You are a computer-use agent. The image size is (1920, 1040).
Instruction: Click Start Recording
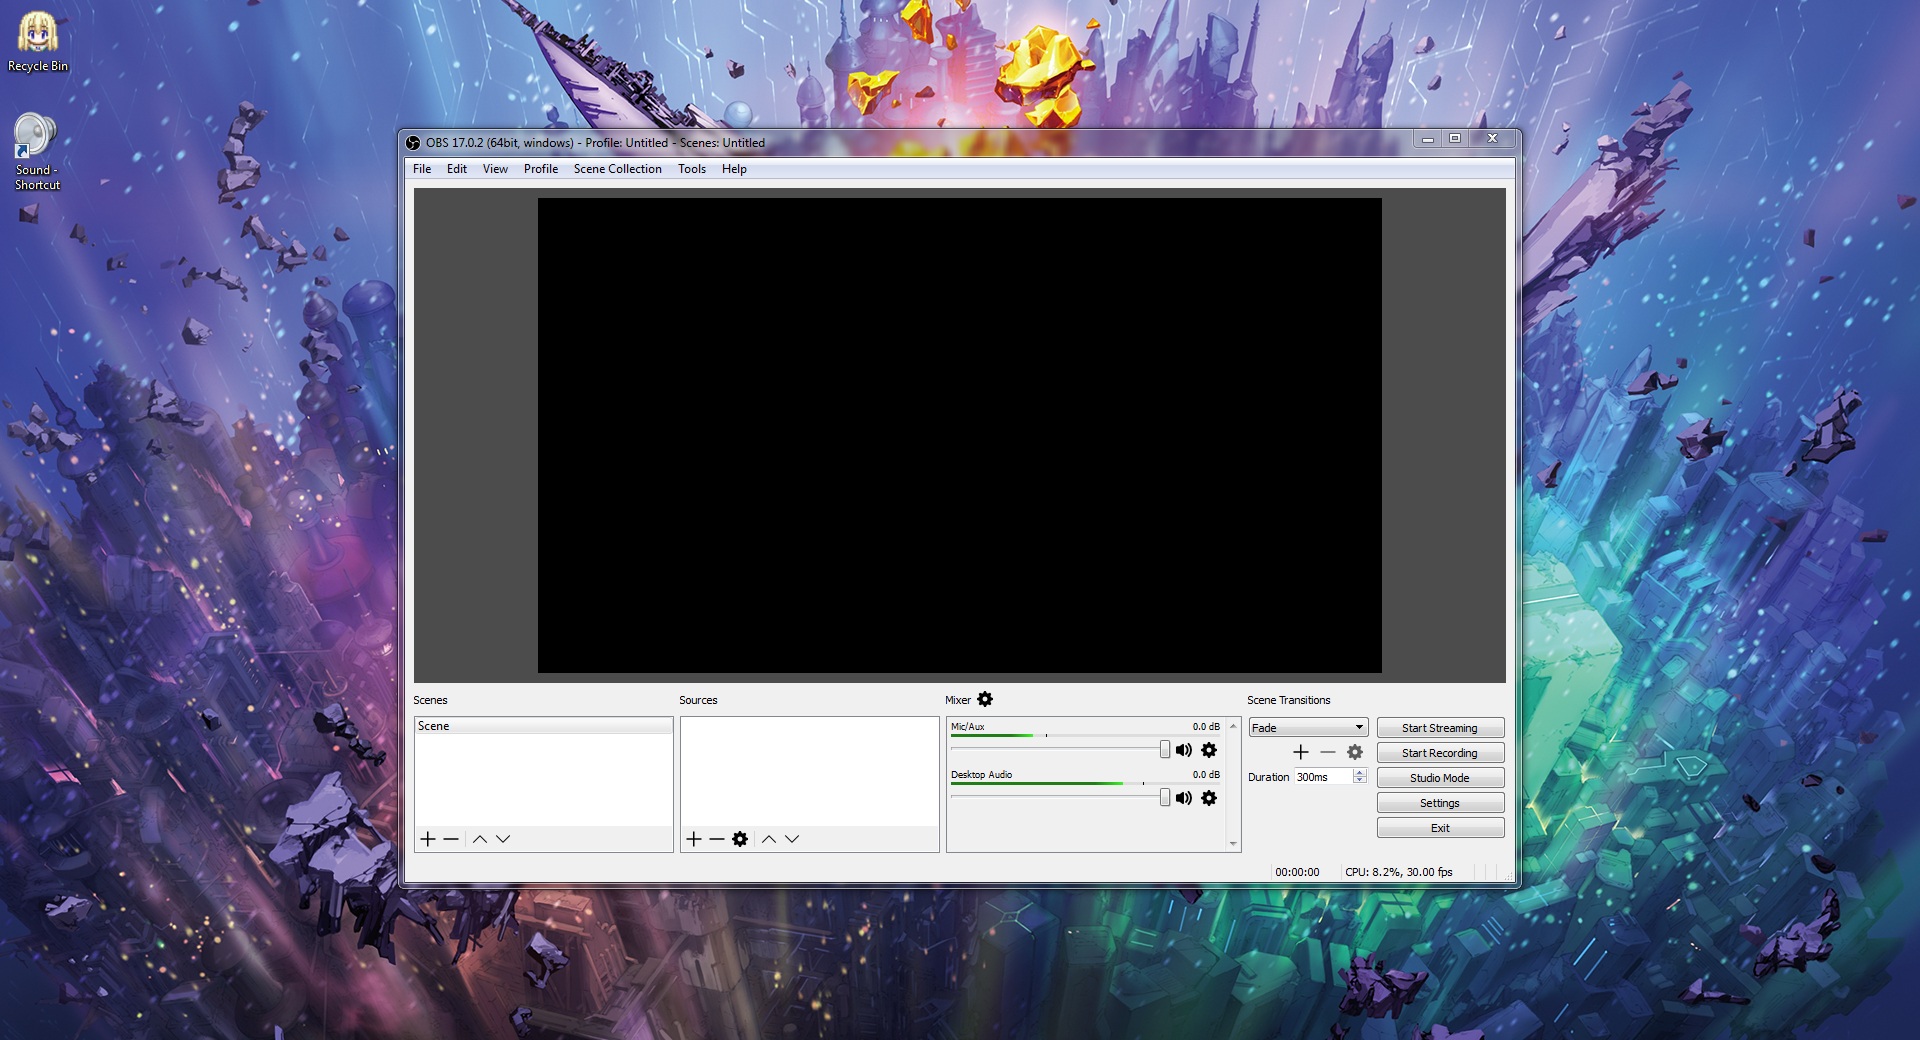pos(1440,753)
